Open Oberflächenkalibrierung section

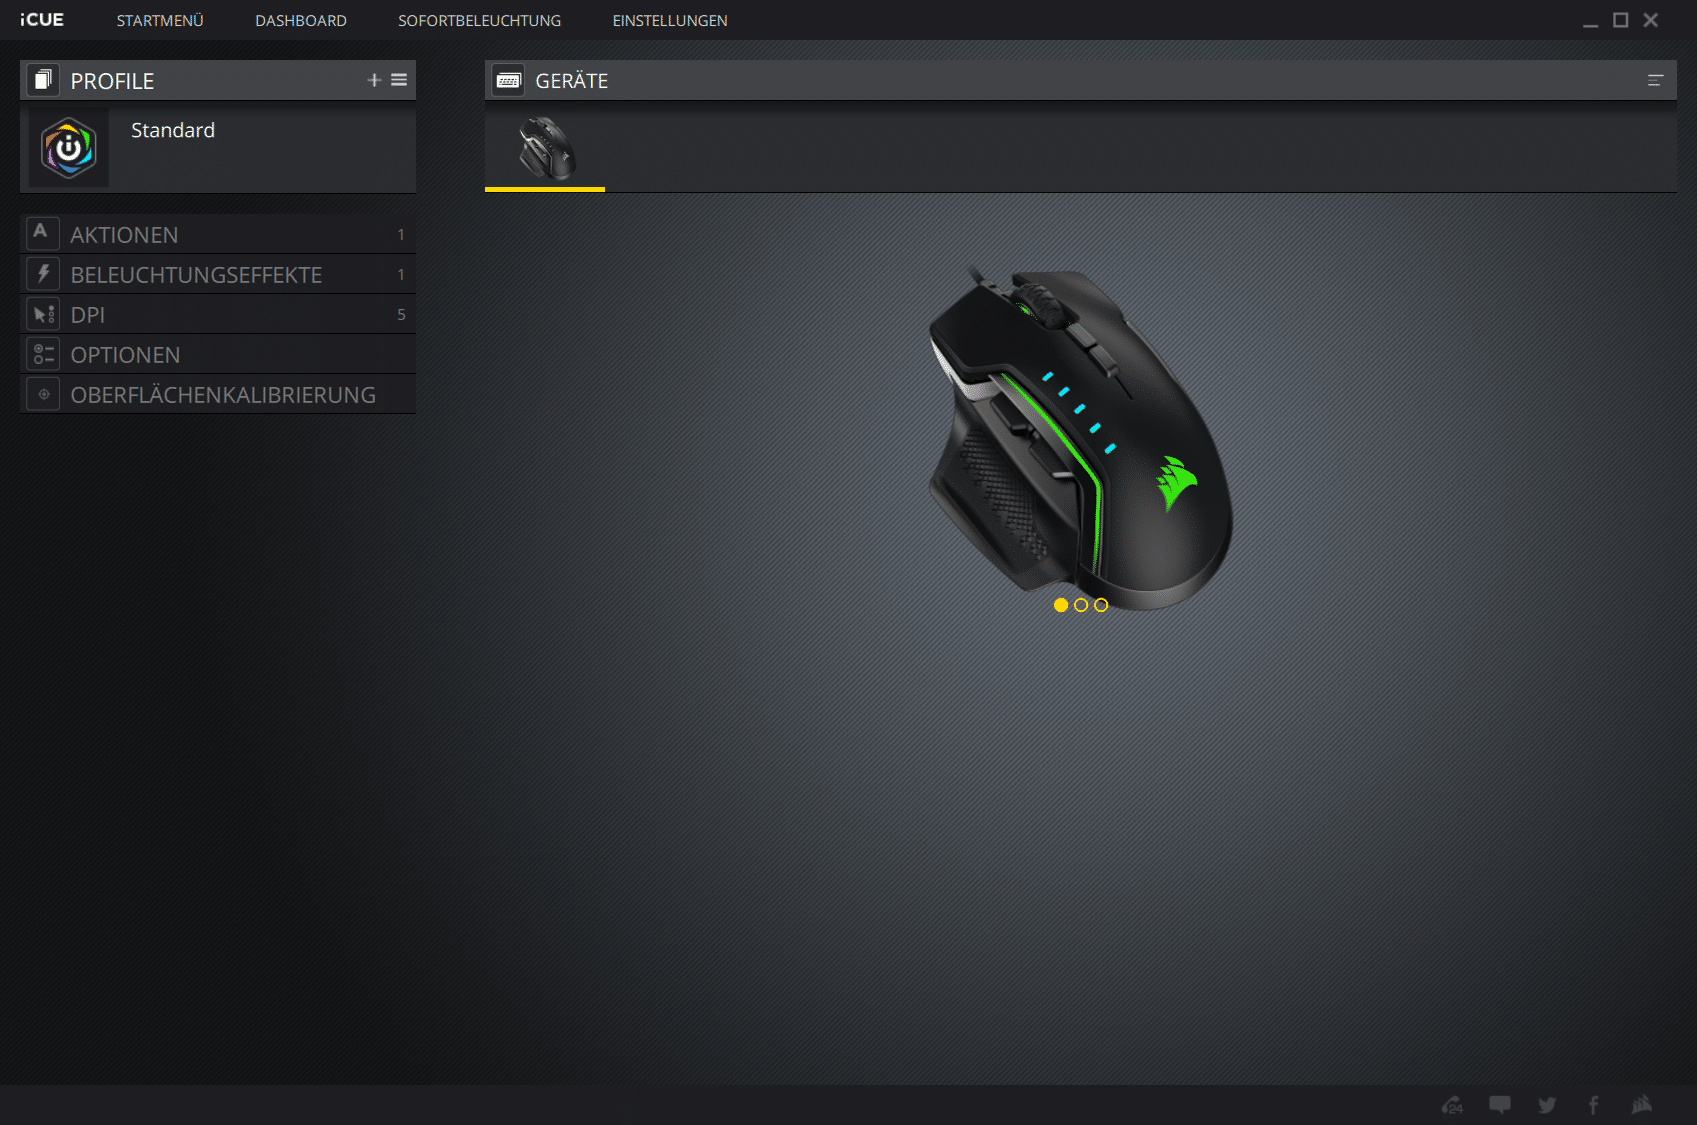pos(223,395)
